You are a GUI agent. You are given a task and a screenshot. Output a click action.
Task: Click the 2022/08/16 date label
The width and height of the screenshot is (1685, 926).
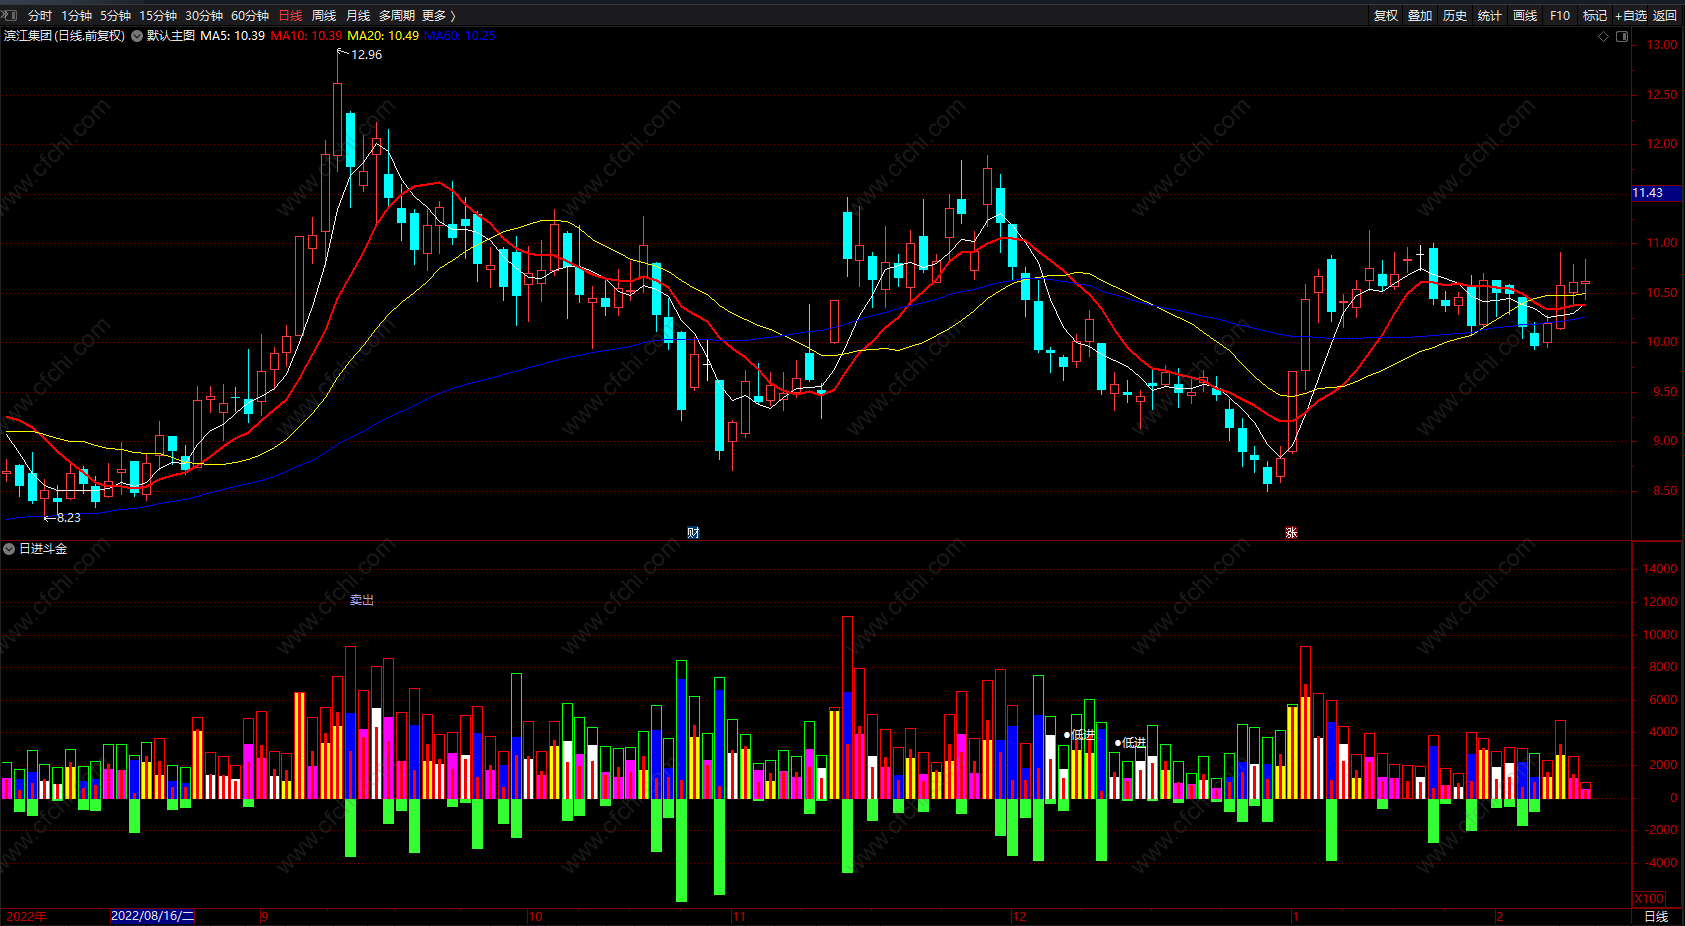coord(152,916)
